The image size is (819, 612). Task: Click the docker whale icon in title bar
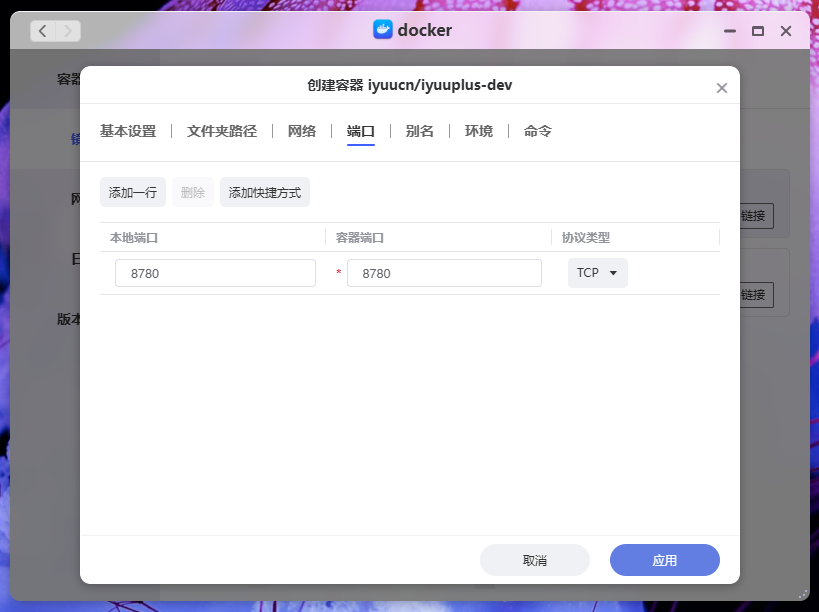point(383,30)
